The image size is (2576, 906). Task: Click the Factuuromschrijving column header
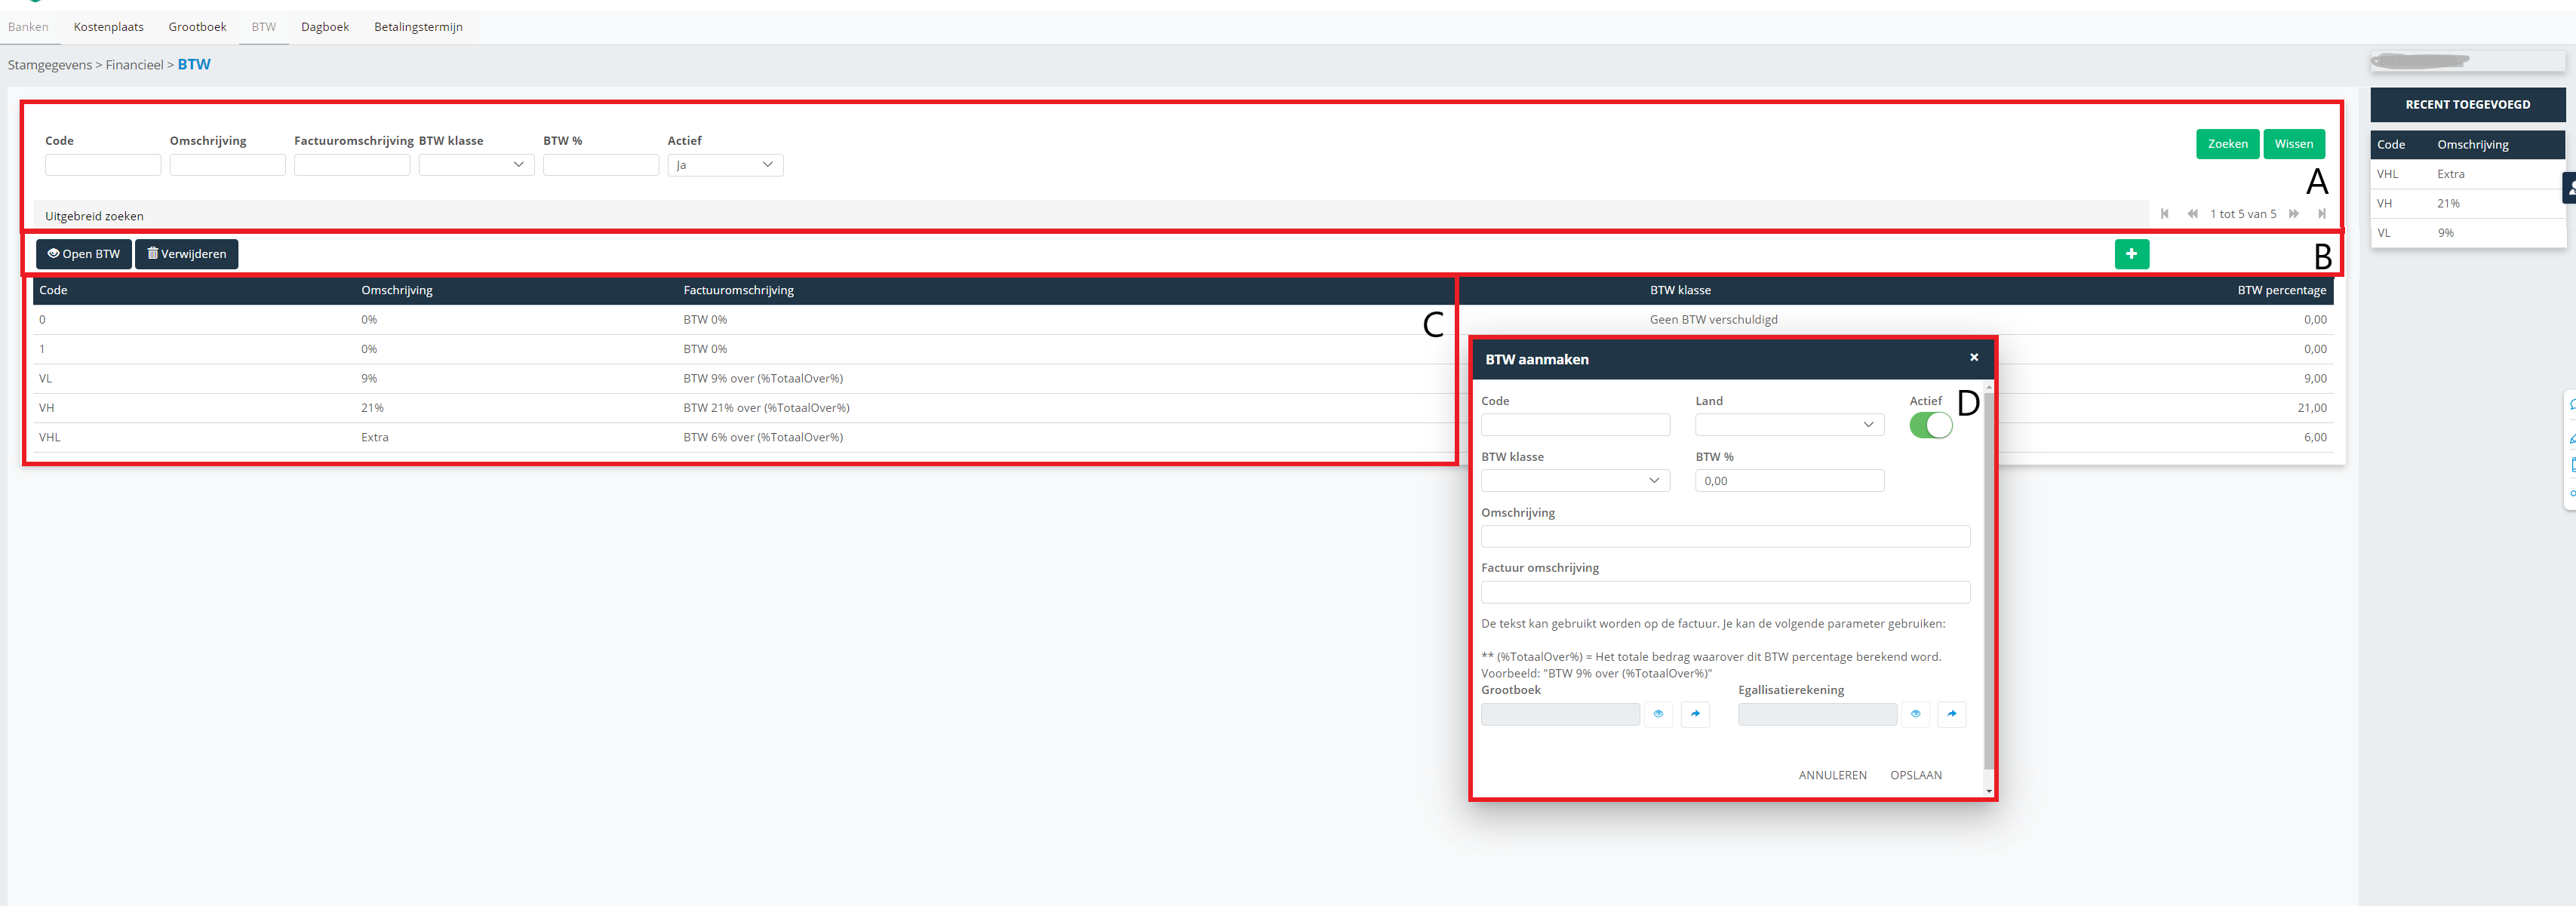tap(738, 290)
